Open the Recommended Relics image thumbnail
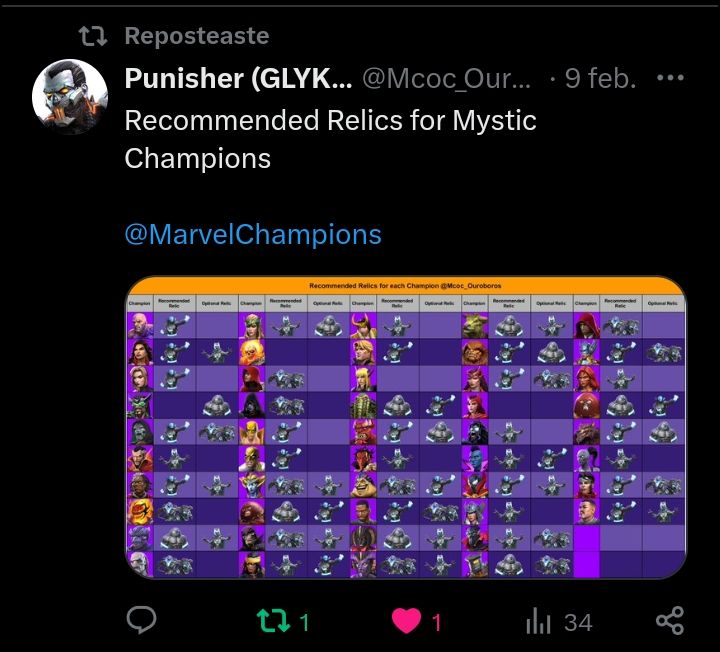Screen dimensions: 720x652 (406, 427)
